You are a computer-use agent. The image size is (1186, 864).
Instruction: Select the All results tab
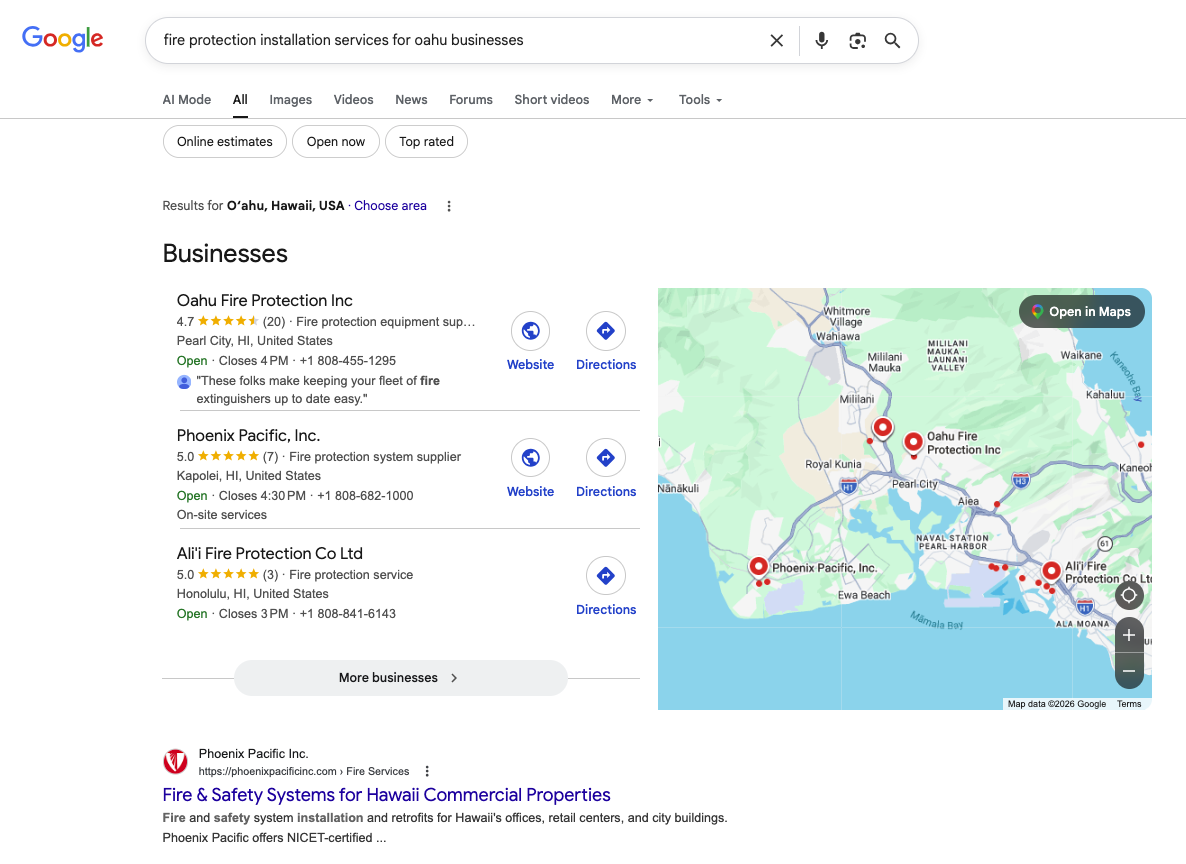pos(241,100)
